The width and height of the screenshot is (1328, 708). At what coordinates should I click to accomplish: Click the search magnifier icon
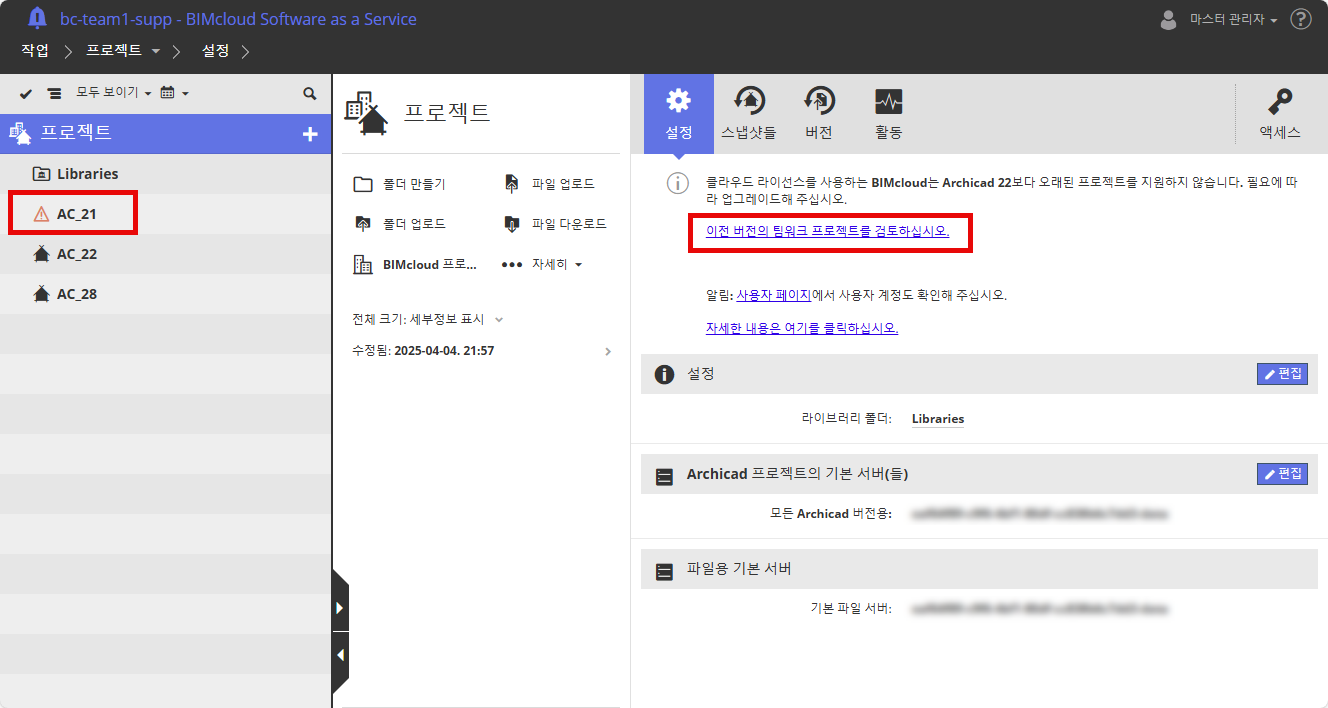click(310, 93)
